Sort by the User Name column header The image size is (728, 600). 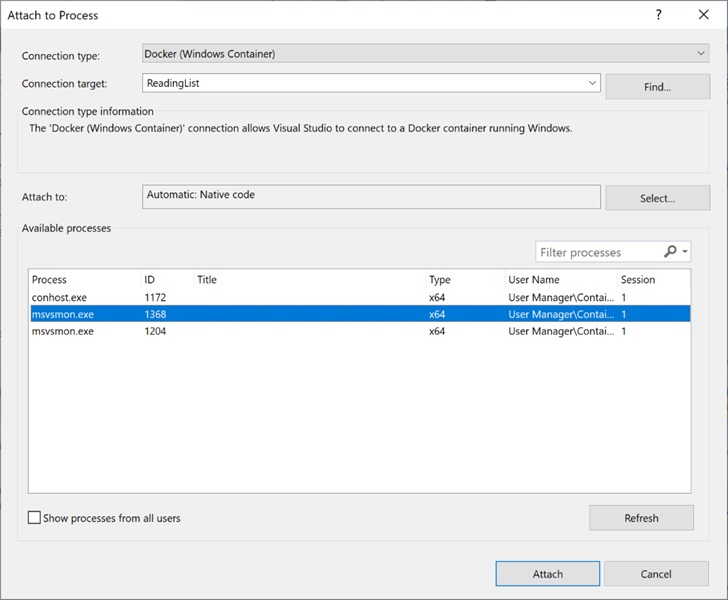coord(534,280)
